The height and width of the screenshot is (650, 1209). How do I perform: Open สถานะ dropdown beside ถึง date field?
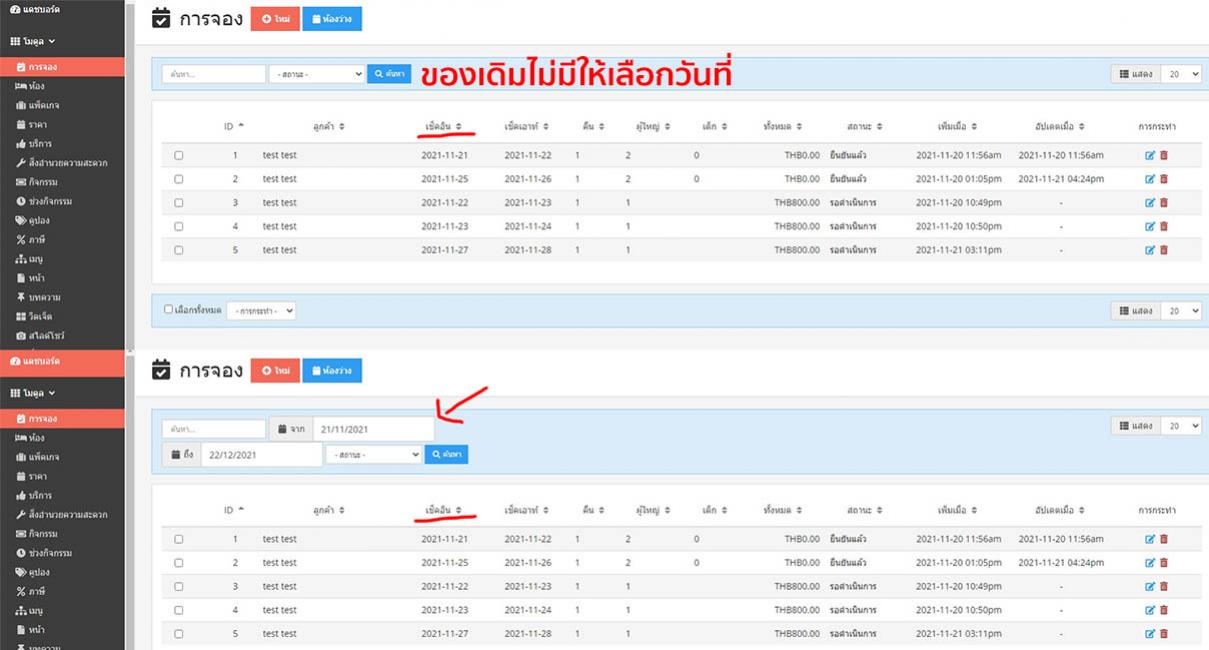pos(373,455)
